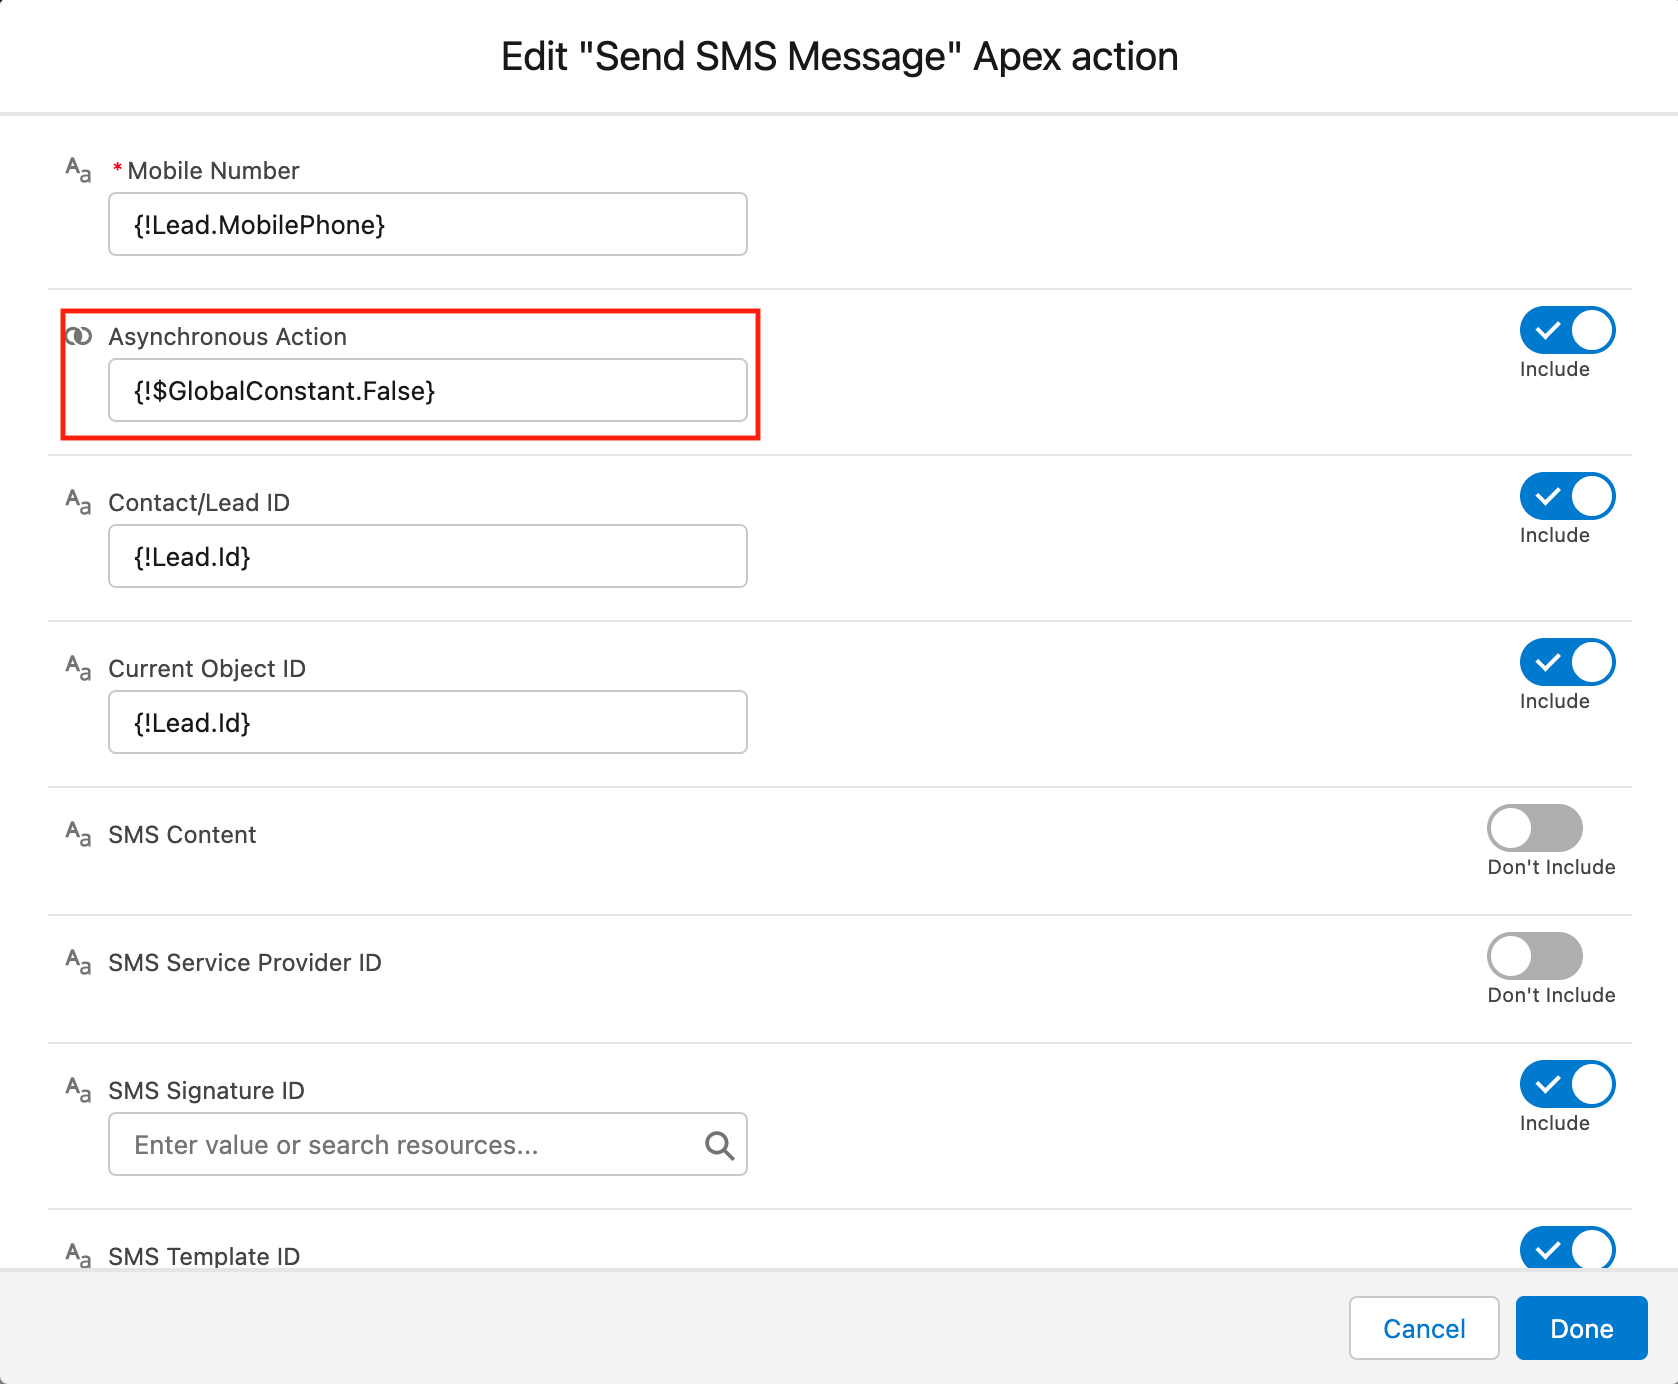
Task: Click the text icon beside SMS Template ID
Action: pyautogui.click(x=78, y=1255)
